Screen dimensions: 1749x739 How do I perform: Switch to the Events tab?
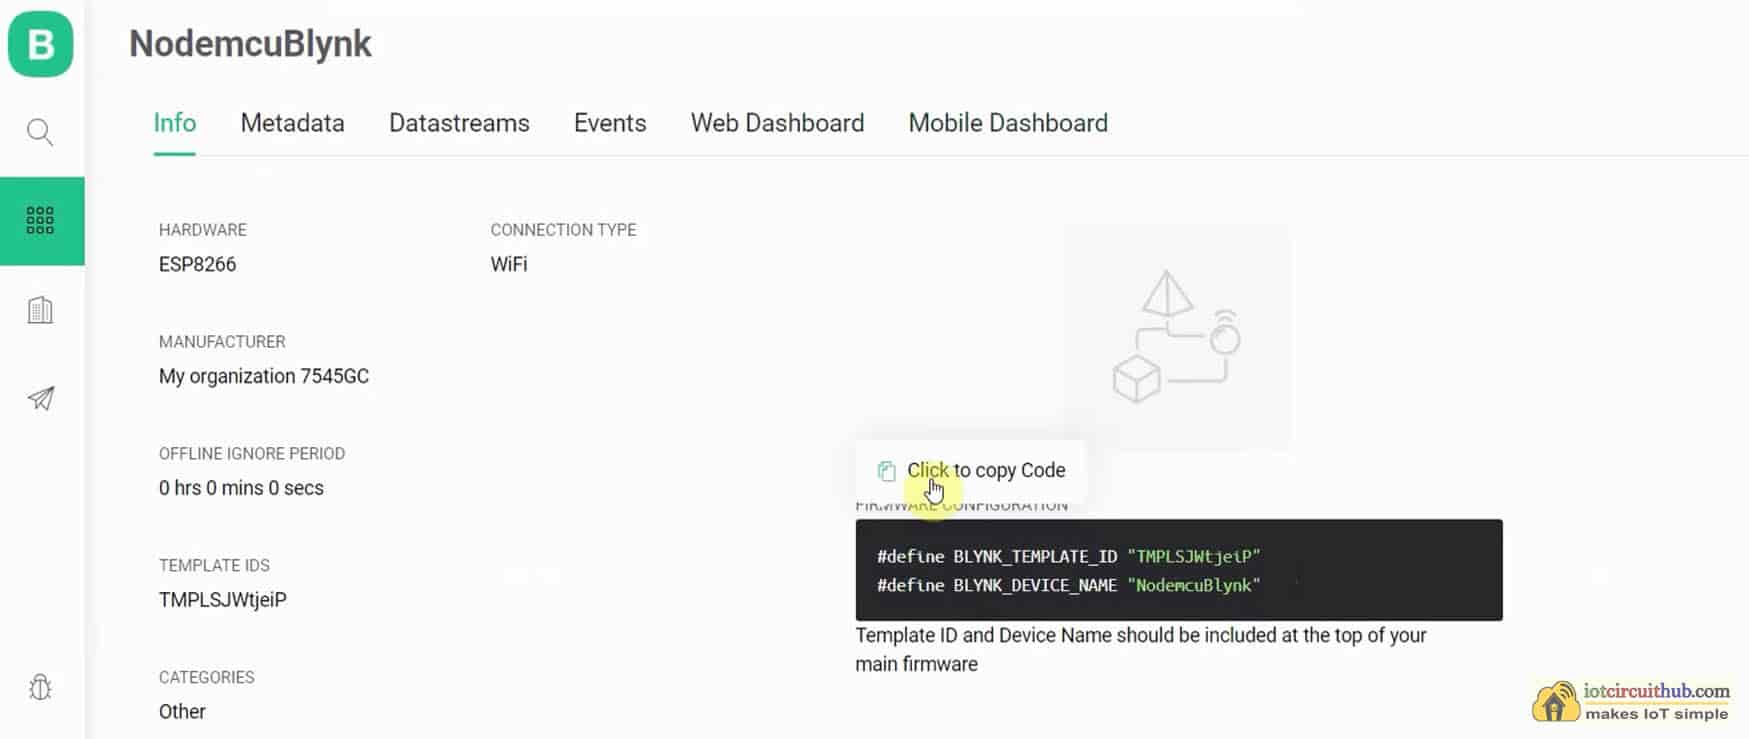tap(610, 123)
